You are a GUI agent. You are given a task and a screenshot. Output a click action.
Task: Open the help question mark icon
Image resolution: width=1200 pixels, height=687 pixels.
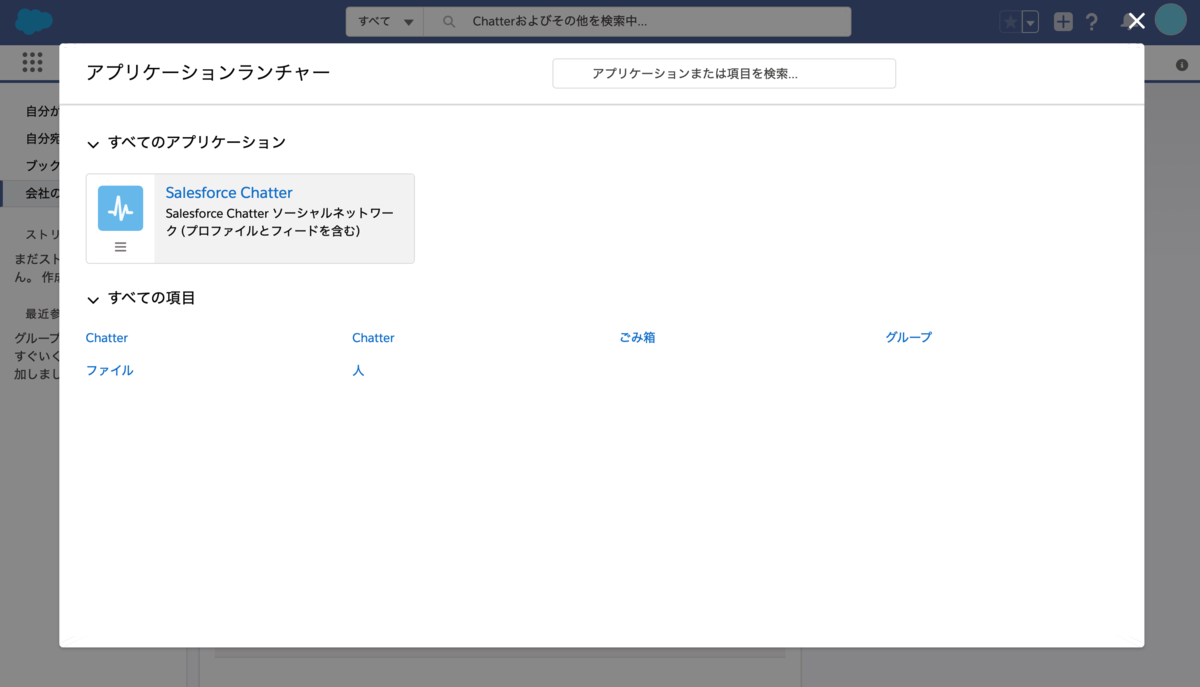tap(1091, 20)
